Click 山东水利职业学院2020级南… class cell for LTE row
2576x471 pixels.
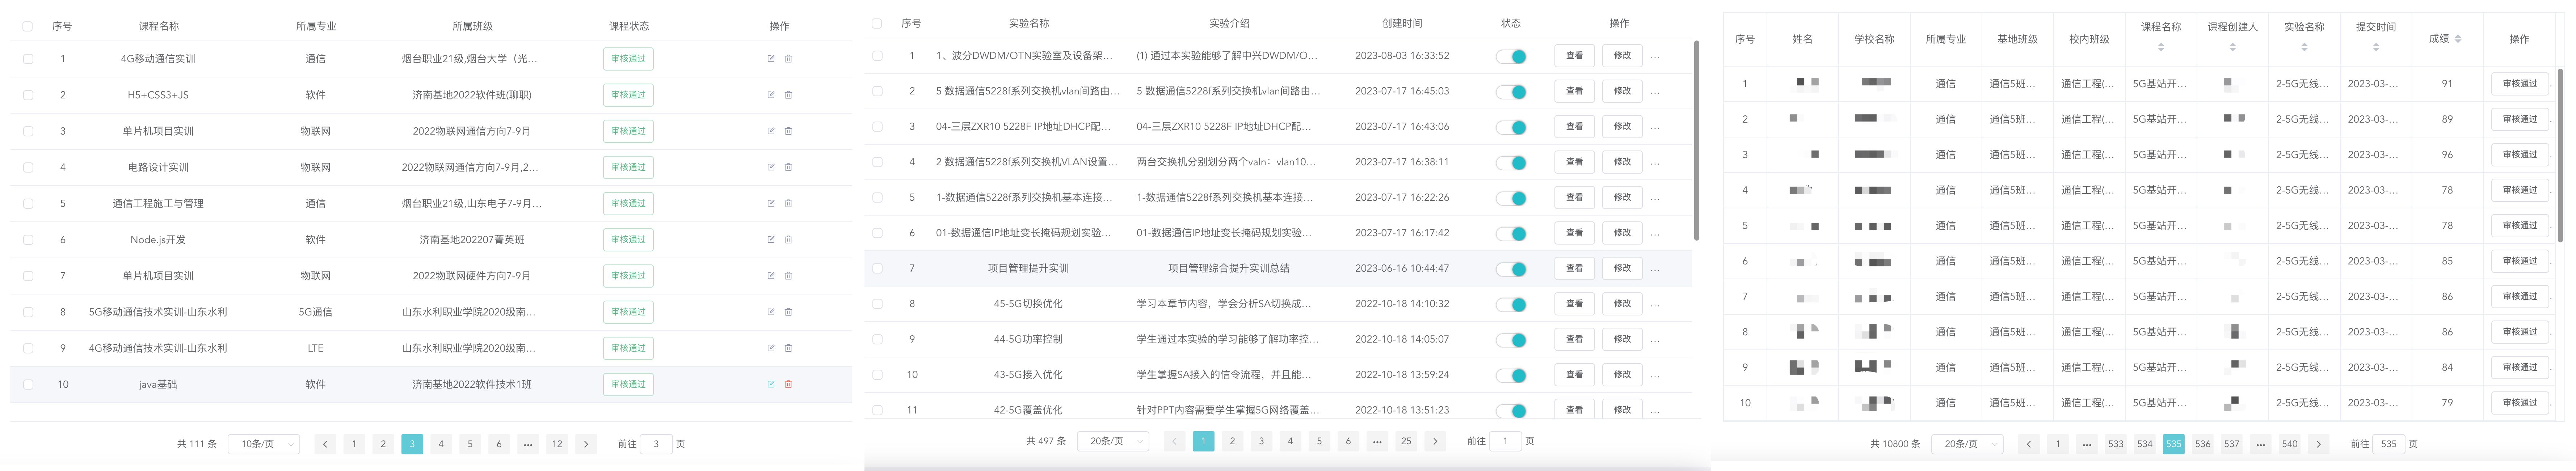[x=469, y=348]
